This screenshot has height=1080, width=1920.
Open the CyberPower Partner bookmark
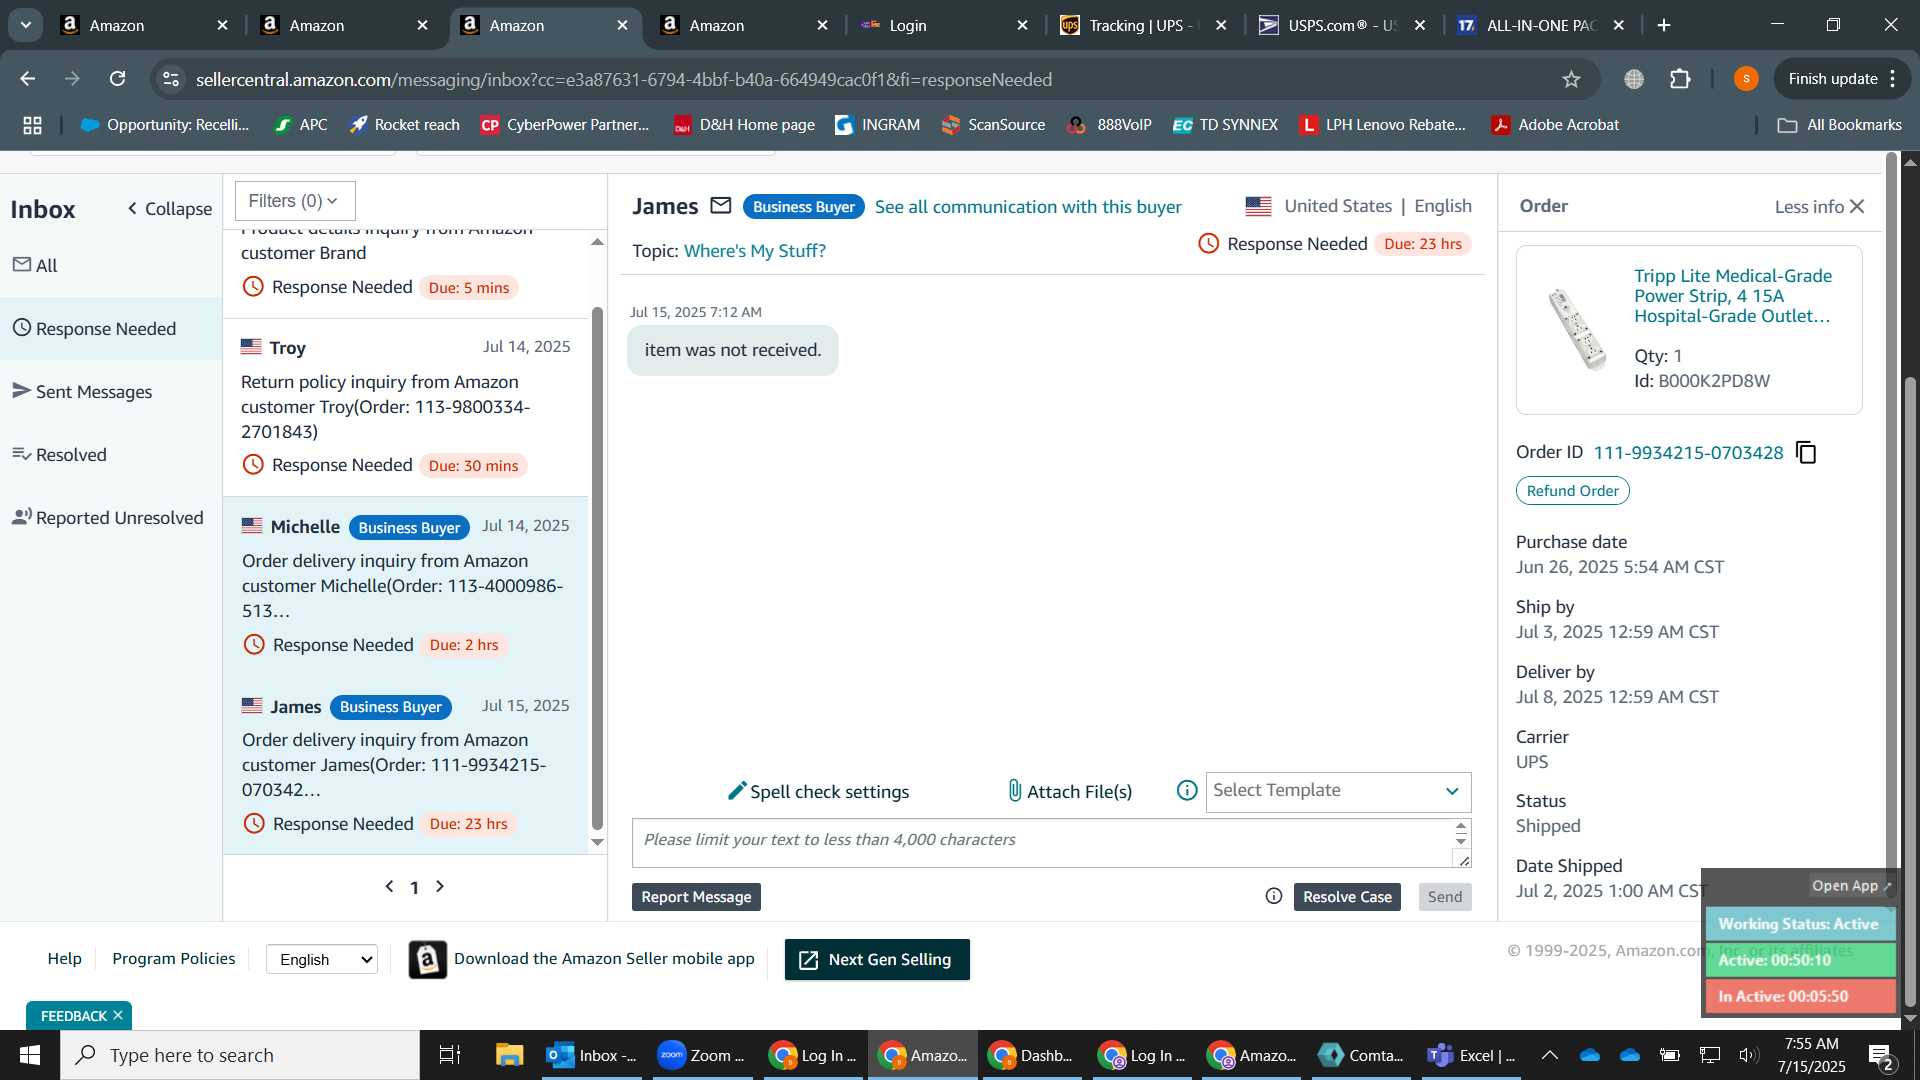[x=565, y=125]
